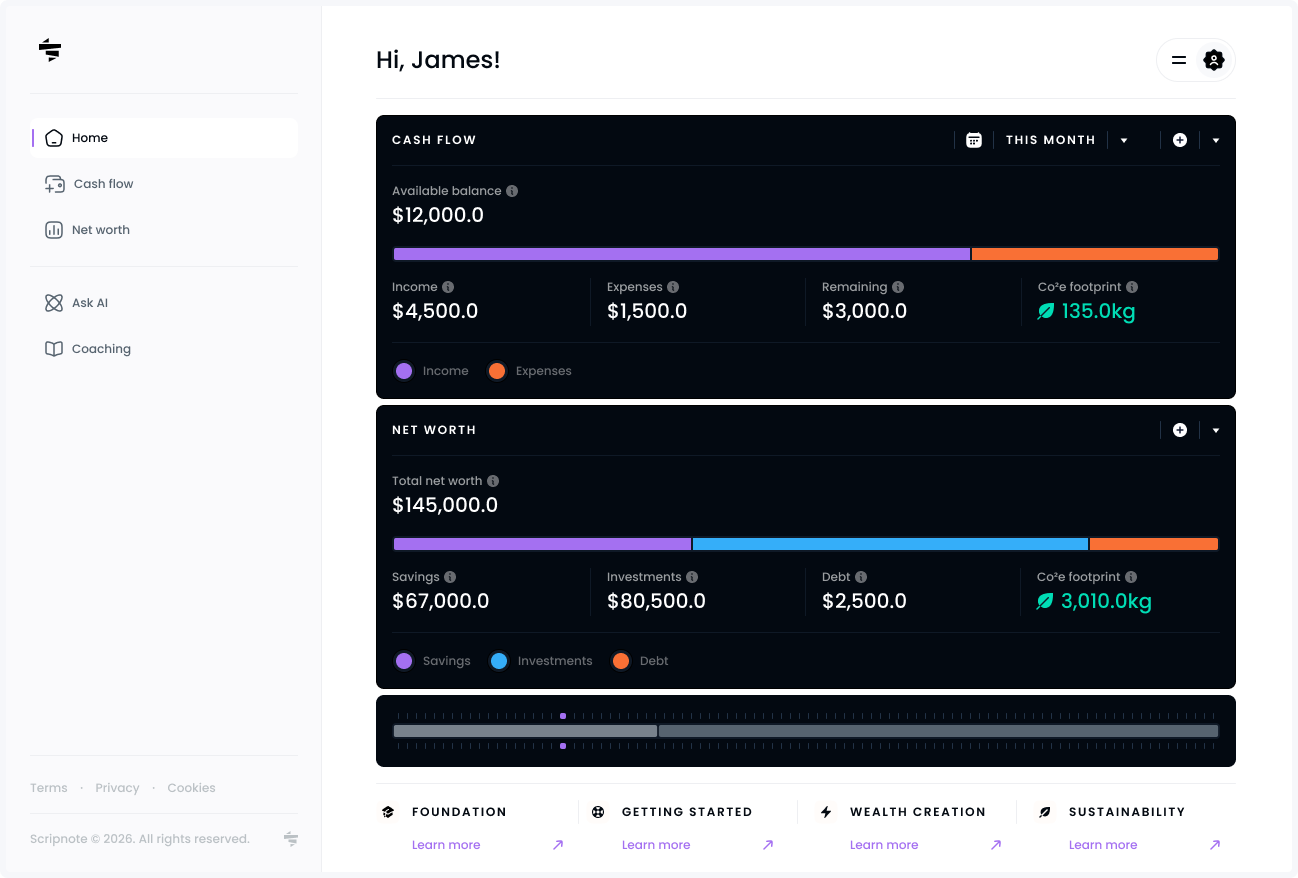Click the purple marker on the timeline slider

click(563, 716)
